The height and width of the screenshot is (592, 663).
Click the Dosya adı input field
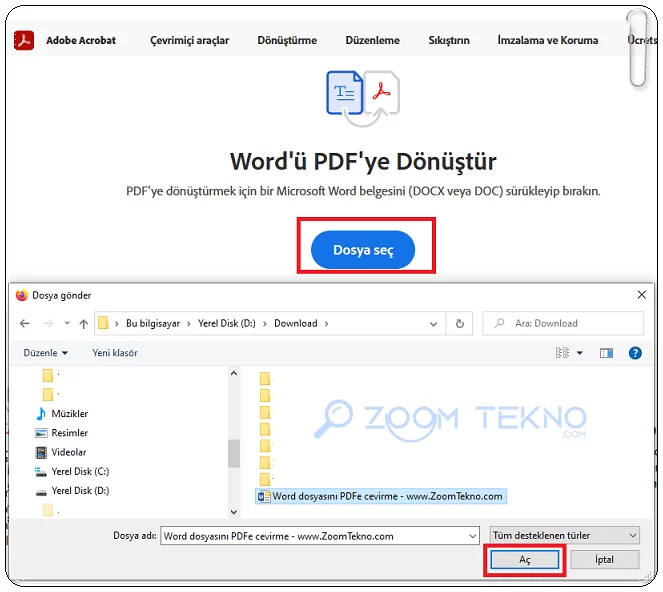(314, 536)
